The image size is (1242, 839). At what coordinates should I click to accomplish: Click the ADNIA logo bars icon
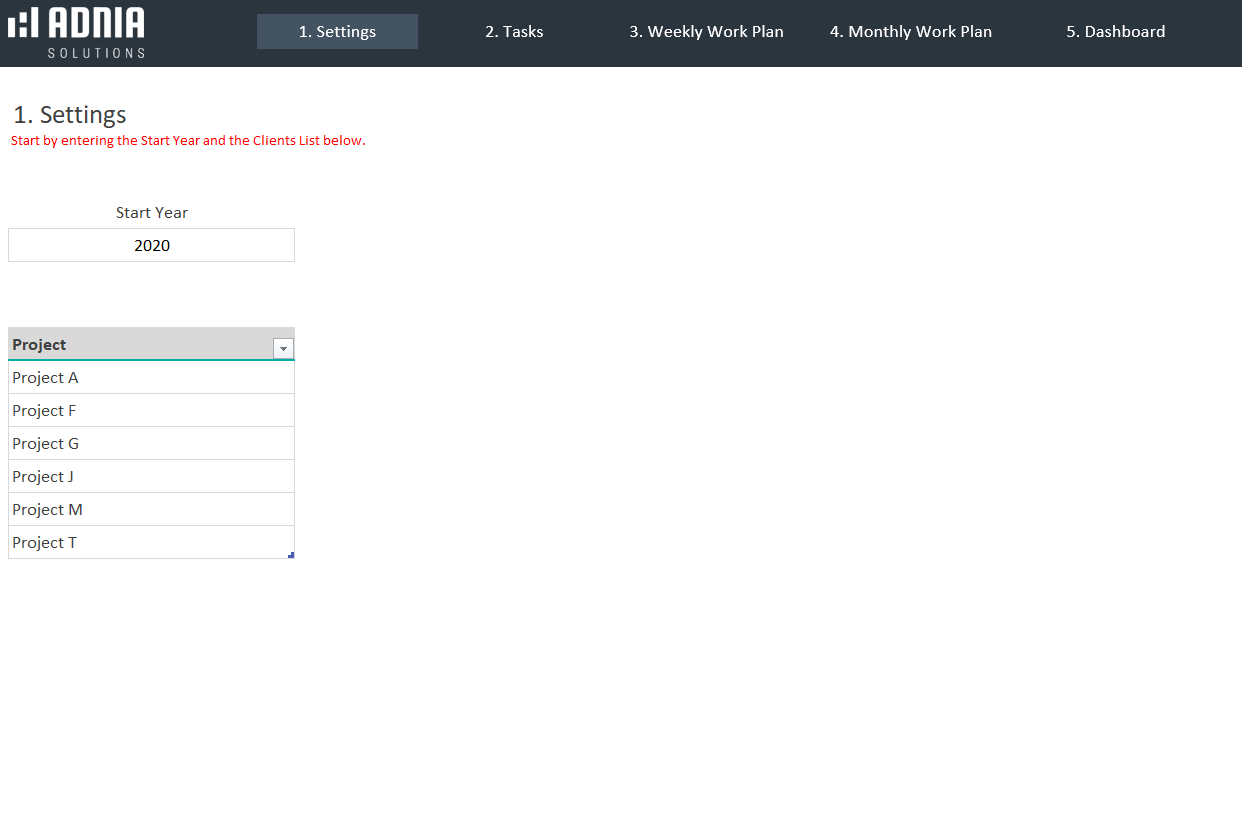click(x=23, y=23)
